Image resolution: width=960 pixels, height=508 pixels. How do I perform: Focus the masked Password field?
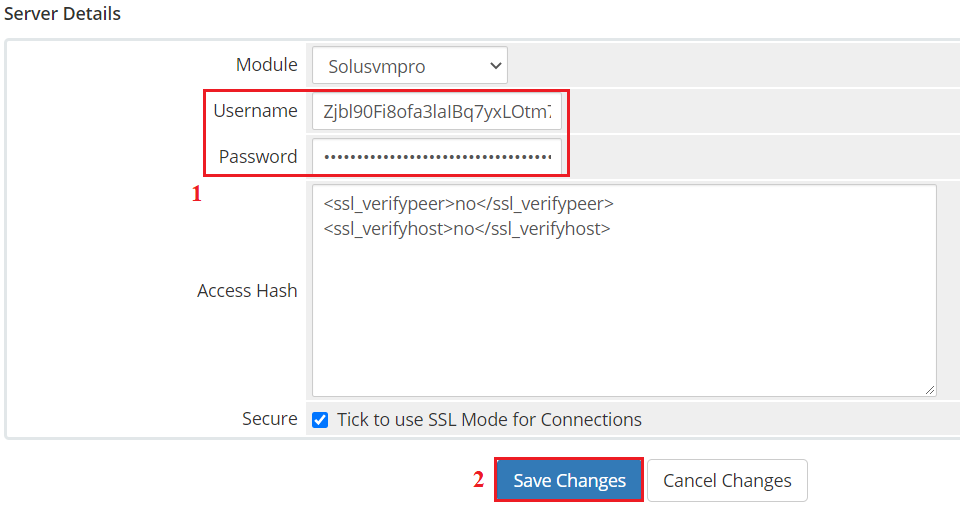pyautogui.click(x=436, y=157)
